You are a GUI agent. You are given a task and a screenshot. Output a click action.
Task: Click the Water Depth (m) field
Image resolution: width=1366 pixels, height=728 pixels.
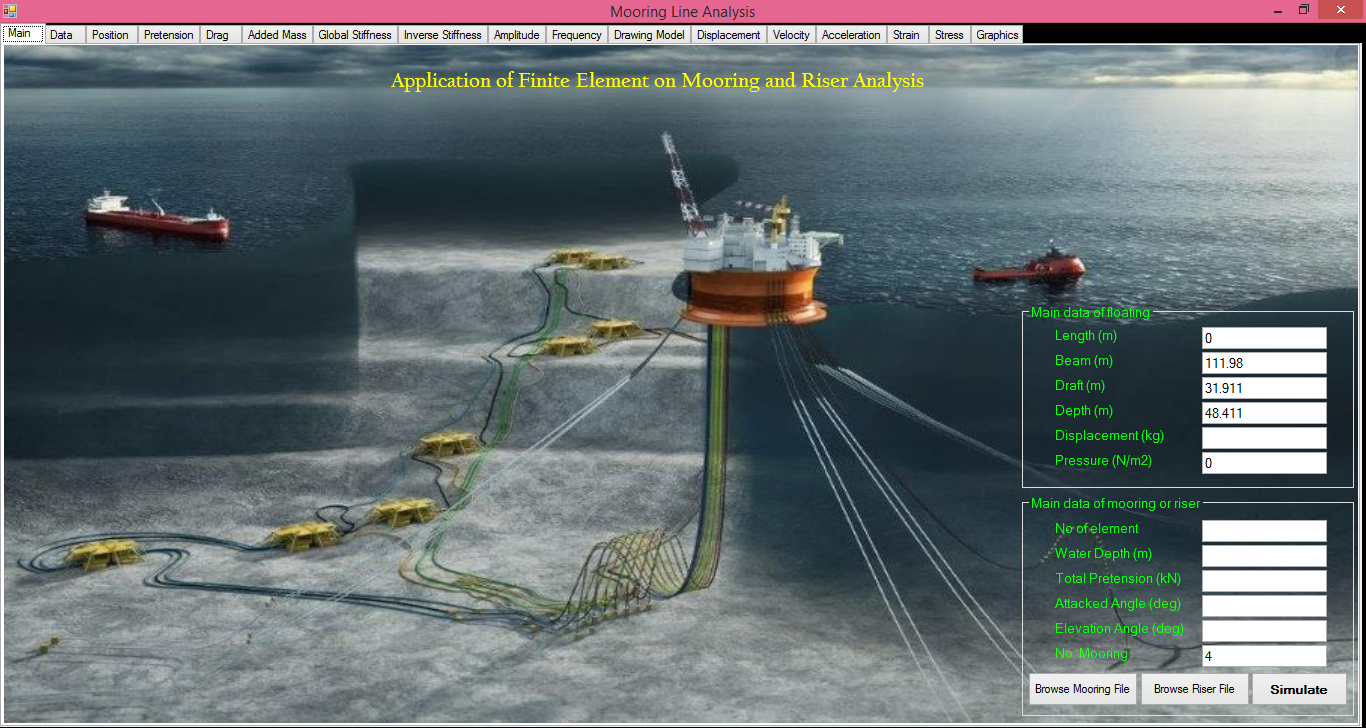click(1264, 556)
